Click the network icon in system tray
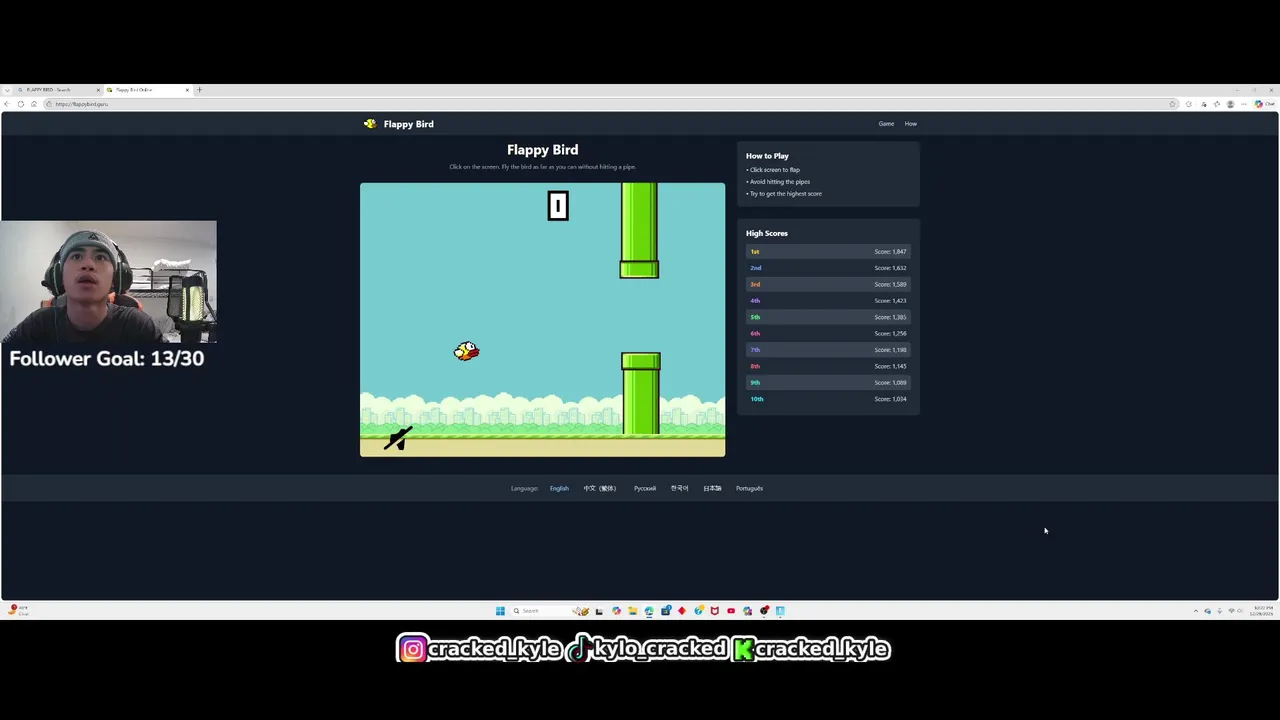Viewport: 1280px width, 720px height. tap(1231, 611)
